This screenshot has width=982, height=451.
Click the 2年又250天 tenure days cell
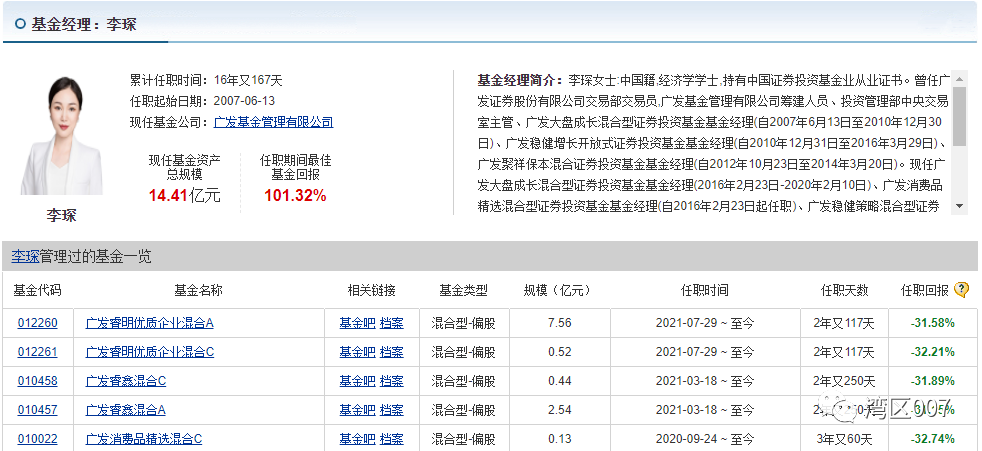(x=844, y=381)
